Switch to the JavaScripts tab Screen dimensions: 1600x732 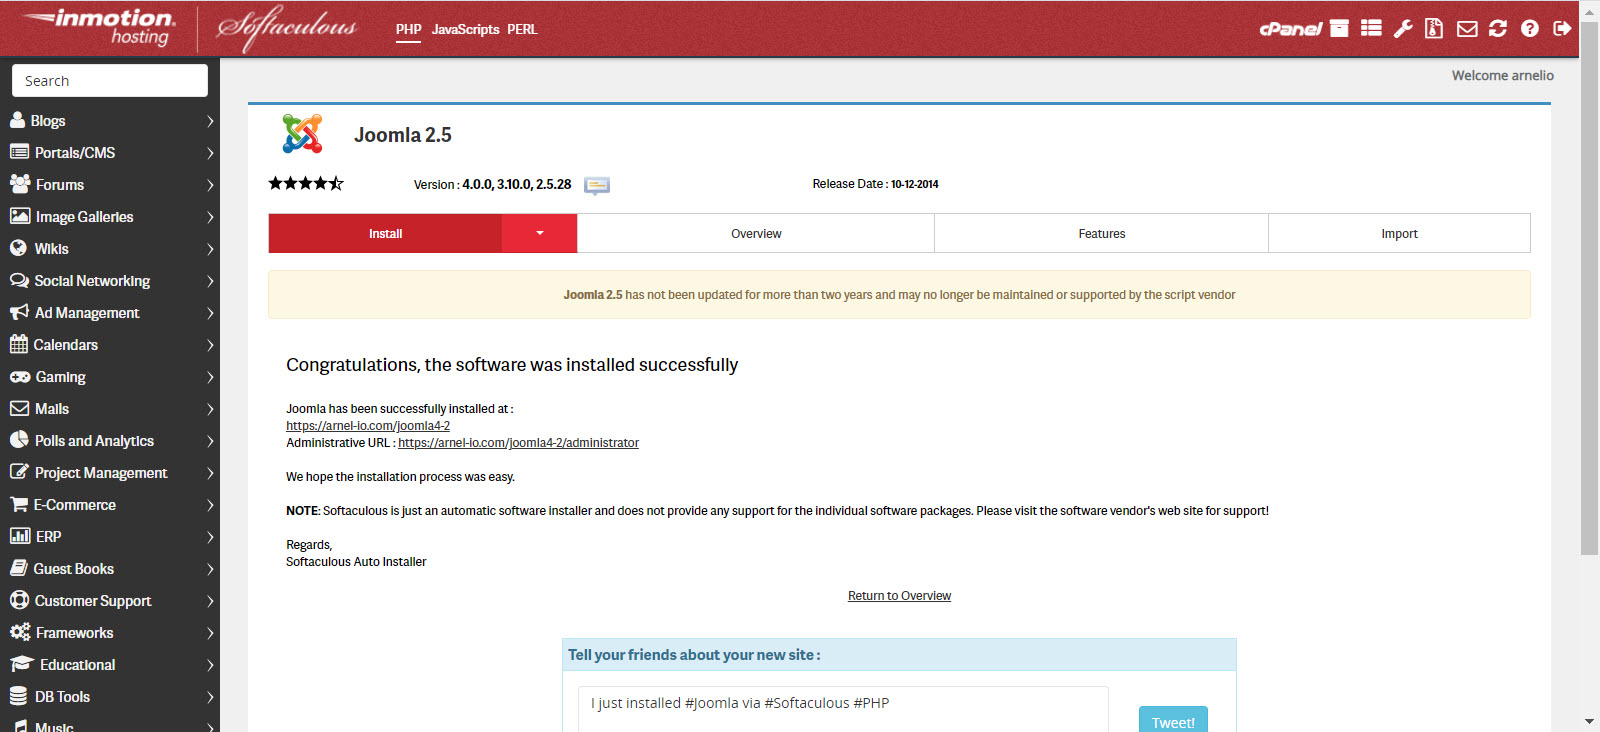[x=465, y=30]
